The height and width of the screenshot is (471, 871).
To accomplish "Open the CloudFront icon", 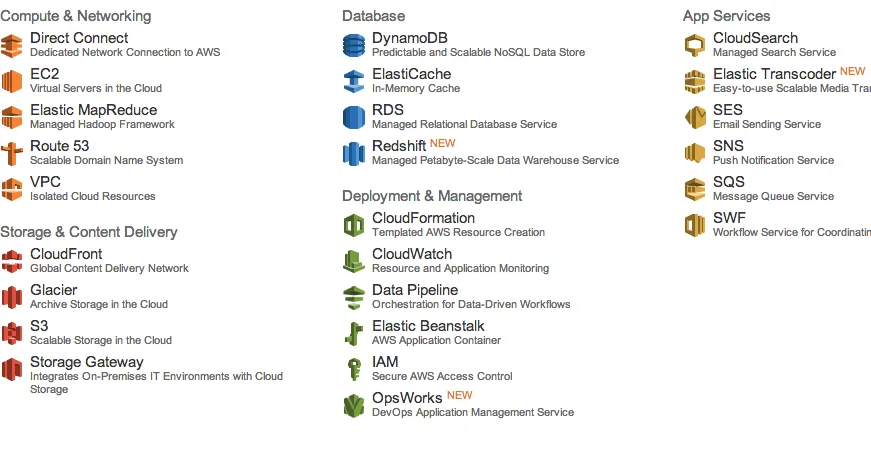I will (x=12, y=261).
